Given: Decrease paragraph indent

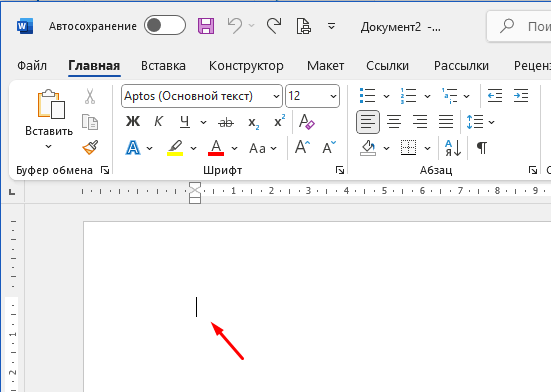Looking at the screenshot, I should [x=495, y=96].
